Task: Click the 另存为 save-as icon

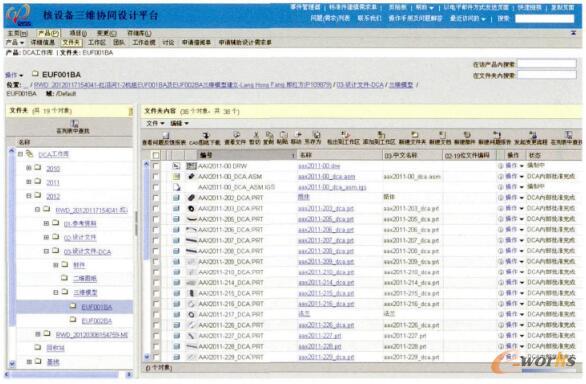Action: 316,135
